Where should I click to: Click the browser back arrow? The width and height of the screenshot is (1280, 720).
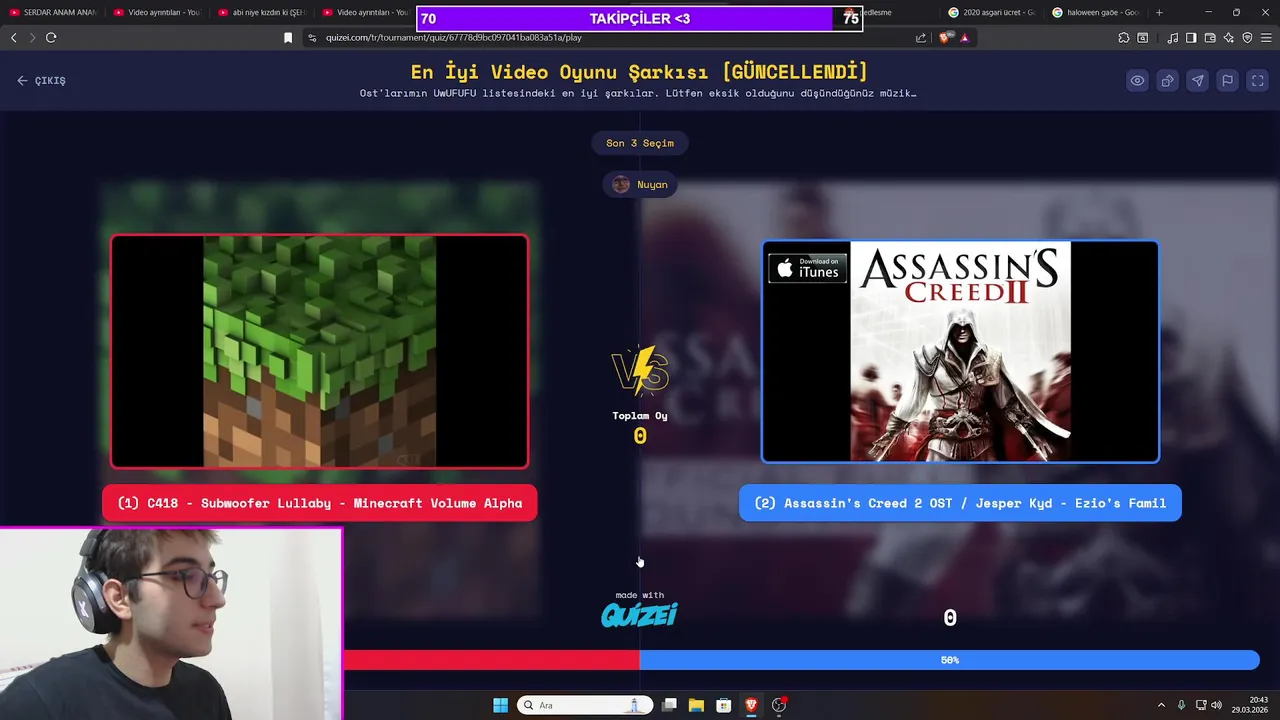coord(13,37)
